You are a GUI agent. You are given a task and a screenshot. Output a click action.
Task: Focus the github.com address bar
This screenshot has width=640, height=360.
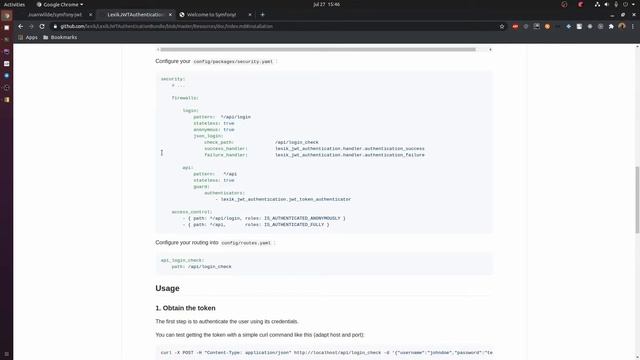pyautogui.click(x=278, y=26)
